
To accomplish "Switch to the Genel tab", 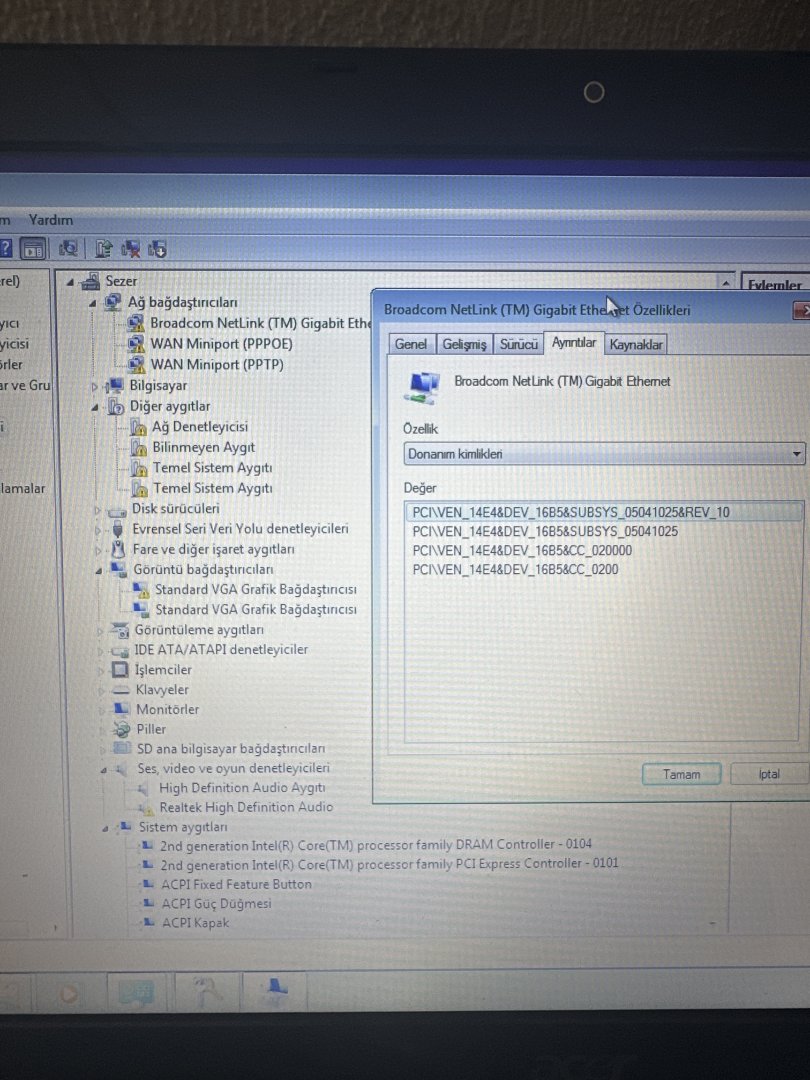I will 411,344.
